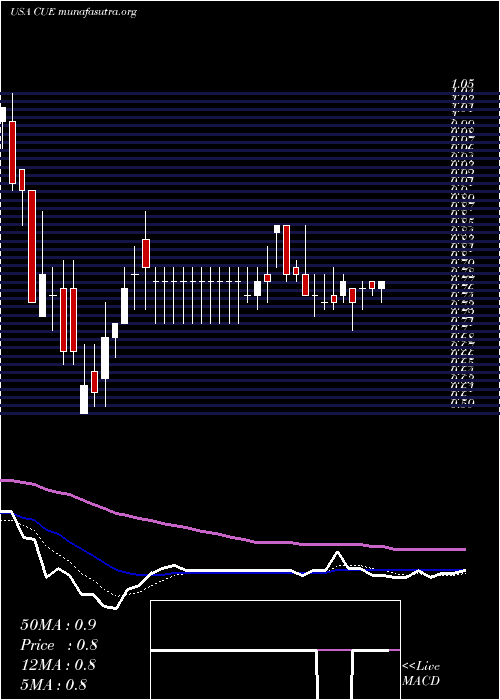This screenshot has width=500, height=700.
Task: Click the 1.05 price axis label
Action: click(462, 84)
